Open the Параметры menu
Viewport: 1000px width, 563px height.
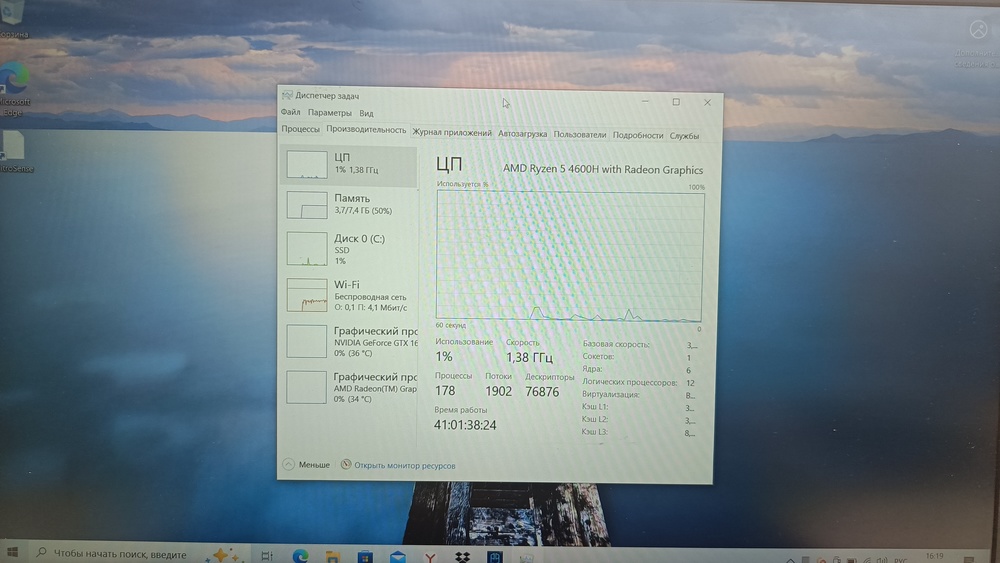[x=330, y=113]
